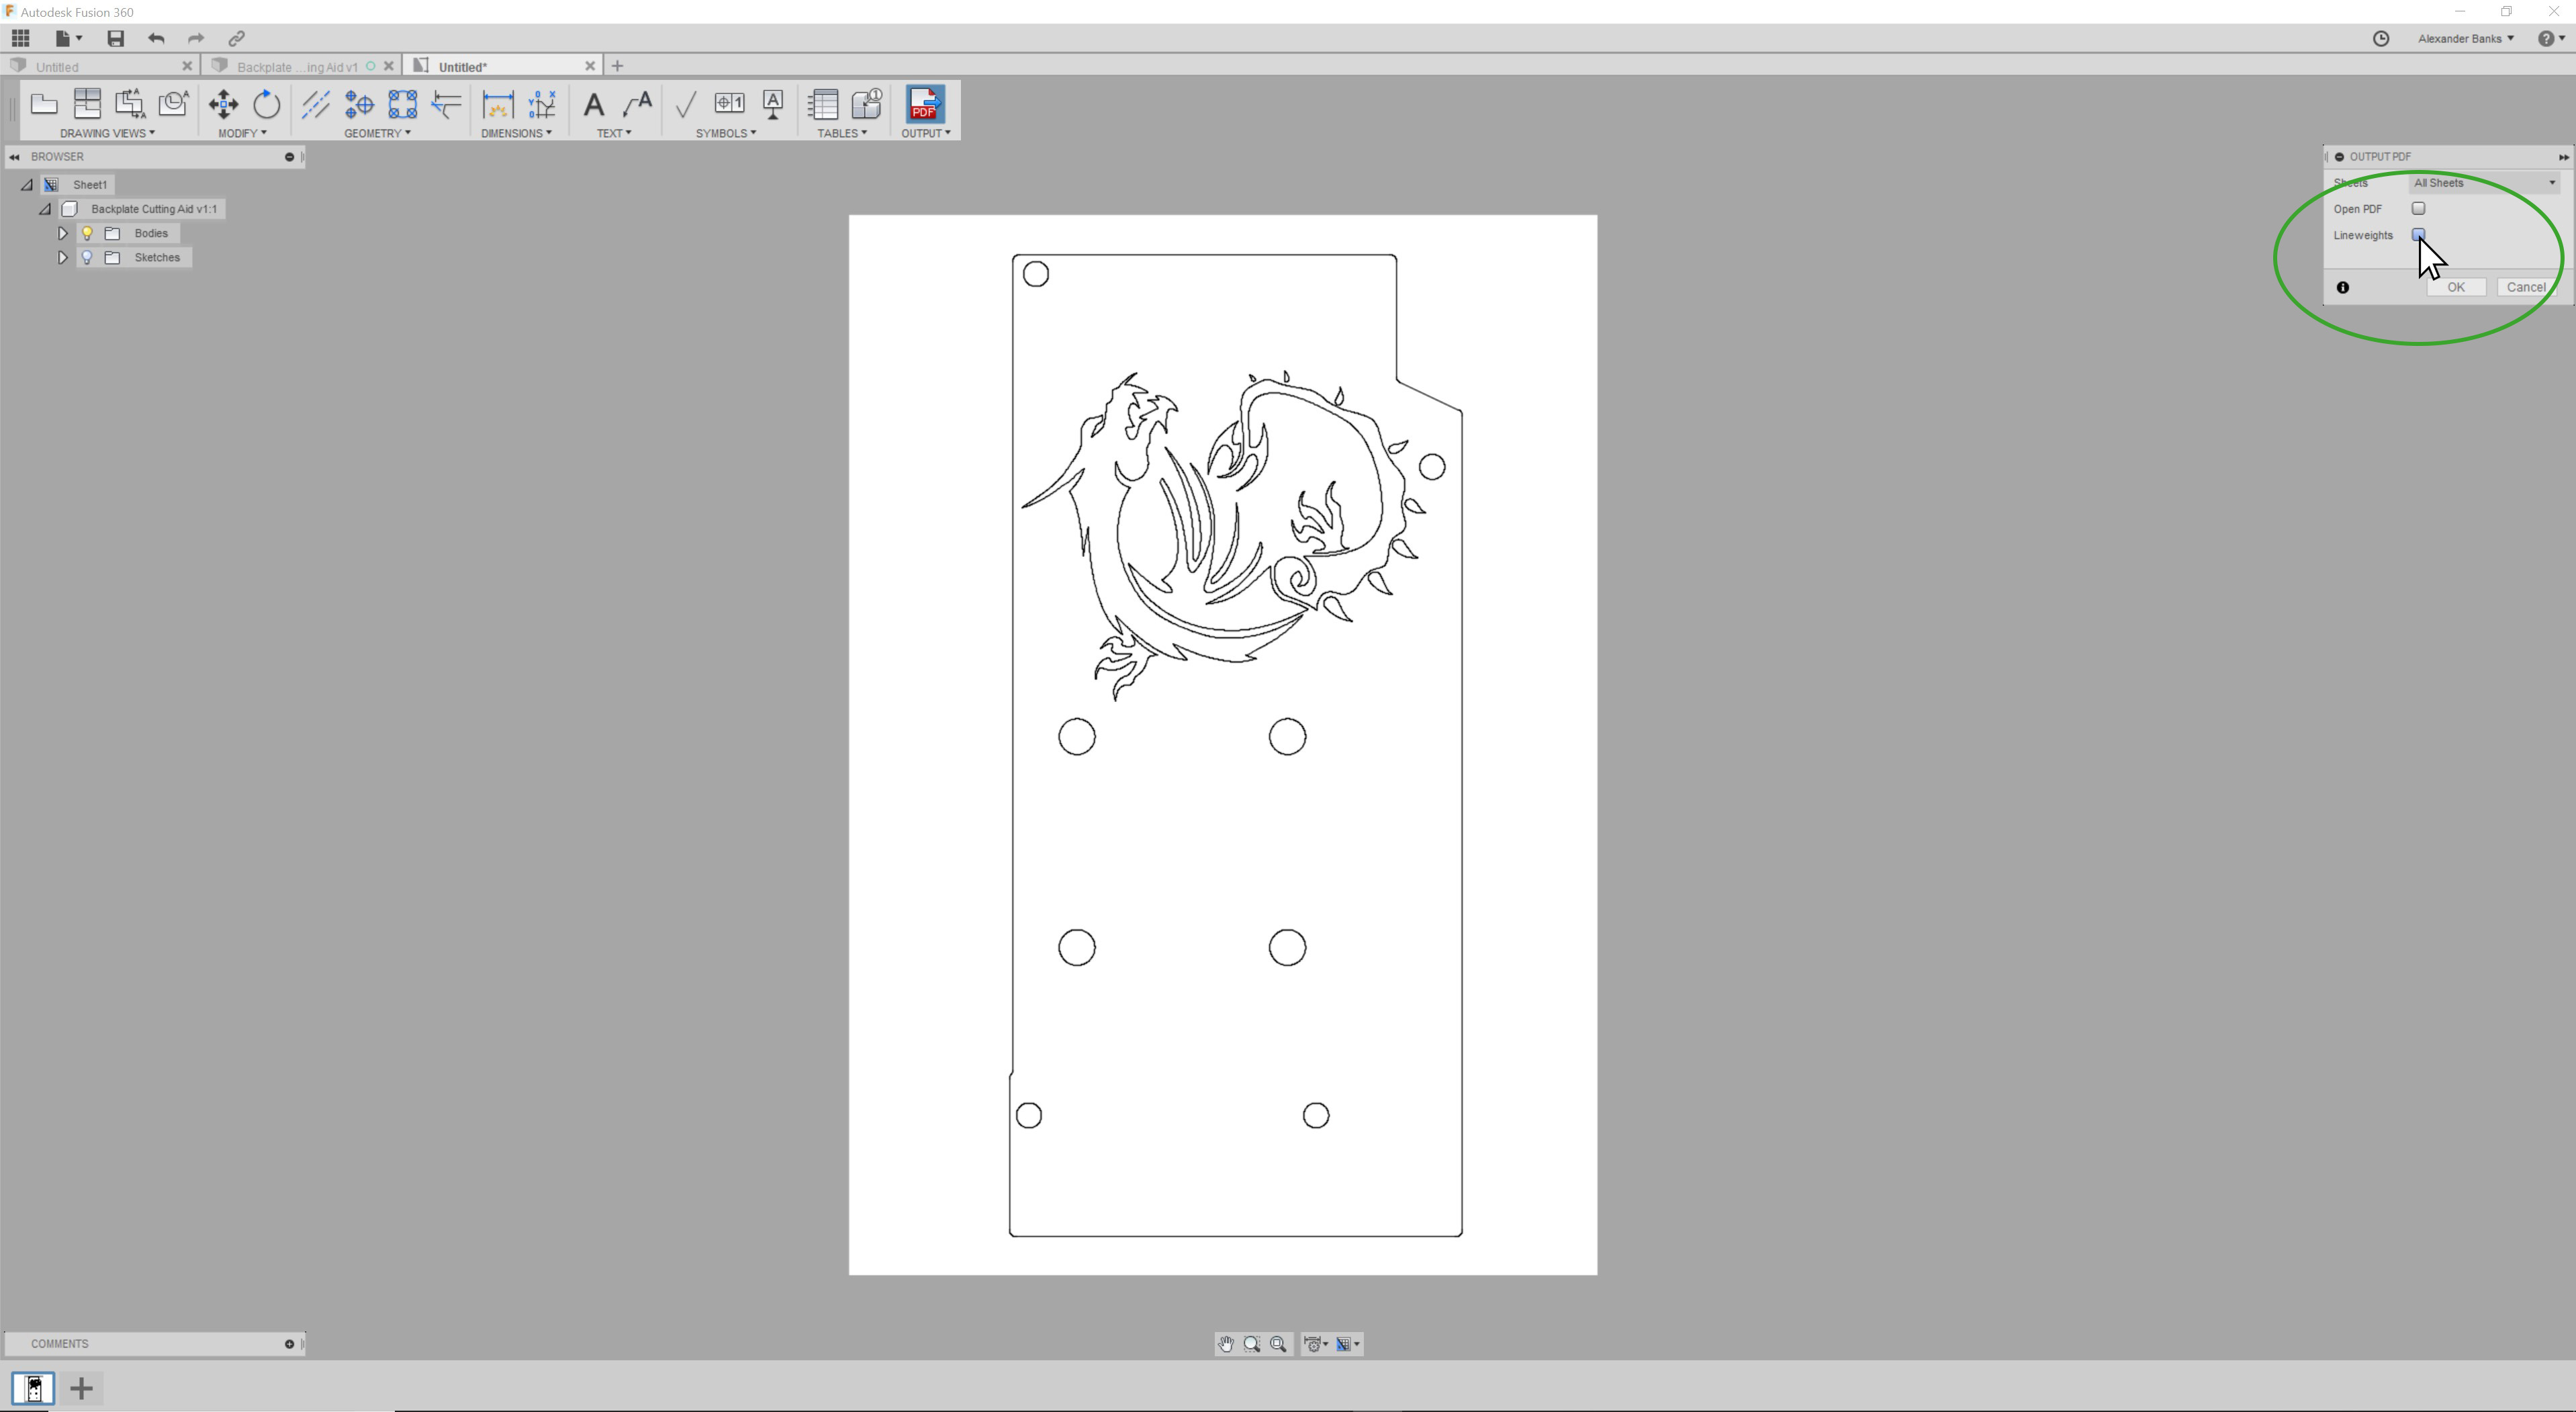Select the Surface Texture symbol tool

686,104
